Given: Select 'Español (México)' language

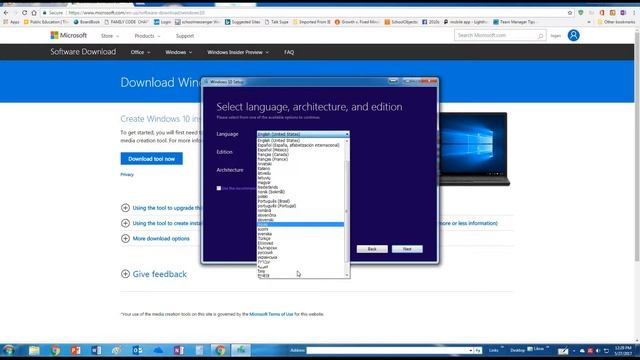Looking at the screenshot, I should [300, 150].
